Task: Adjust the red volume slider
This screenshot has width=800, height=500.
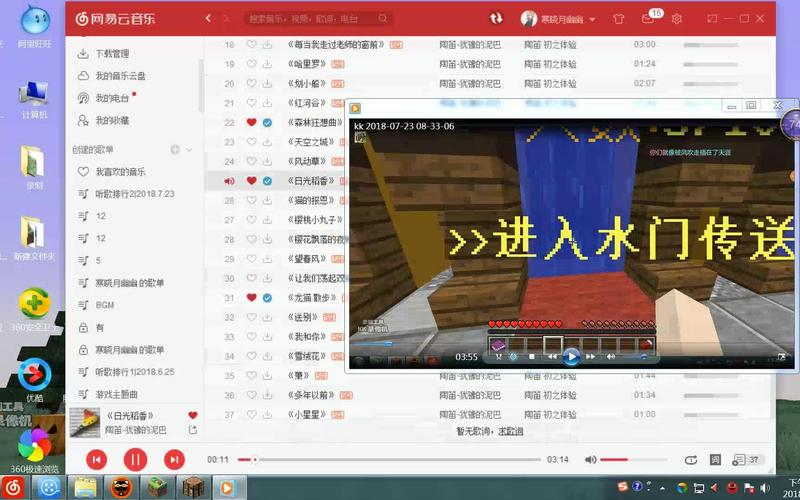Action: pos(633,460)
